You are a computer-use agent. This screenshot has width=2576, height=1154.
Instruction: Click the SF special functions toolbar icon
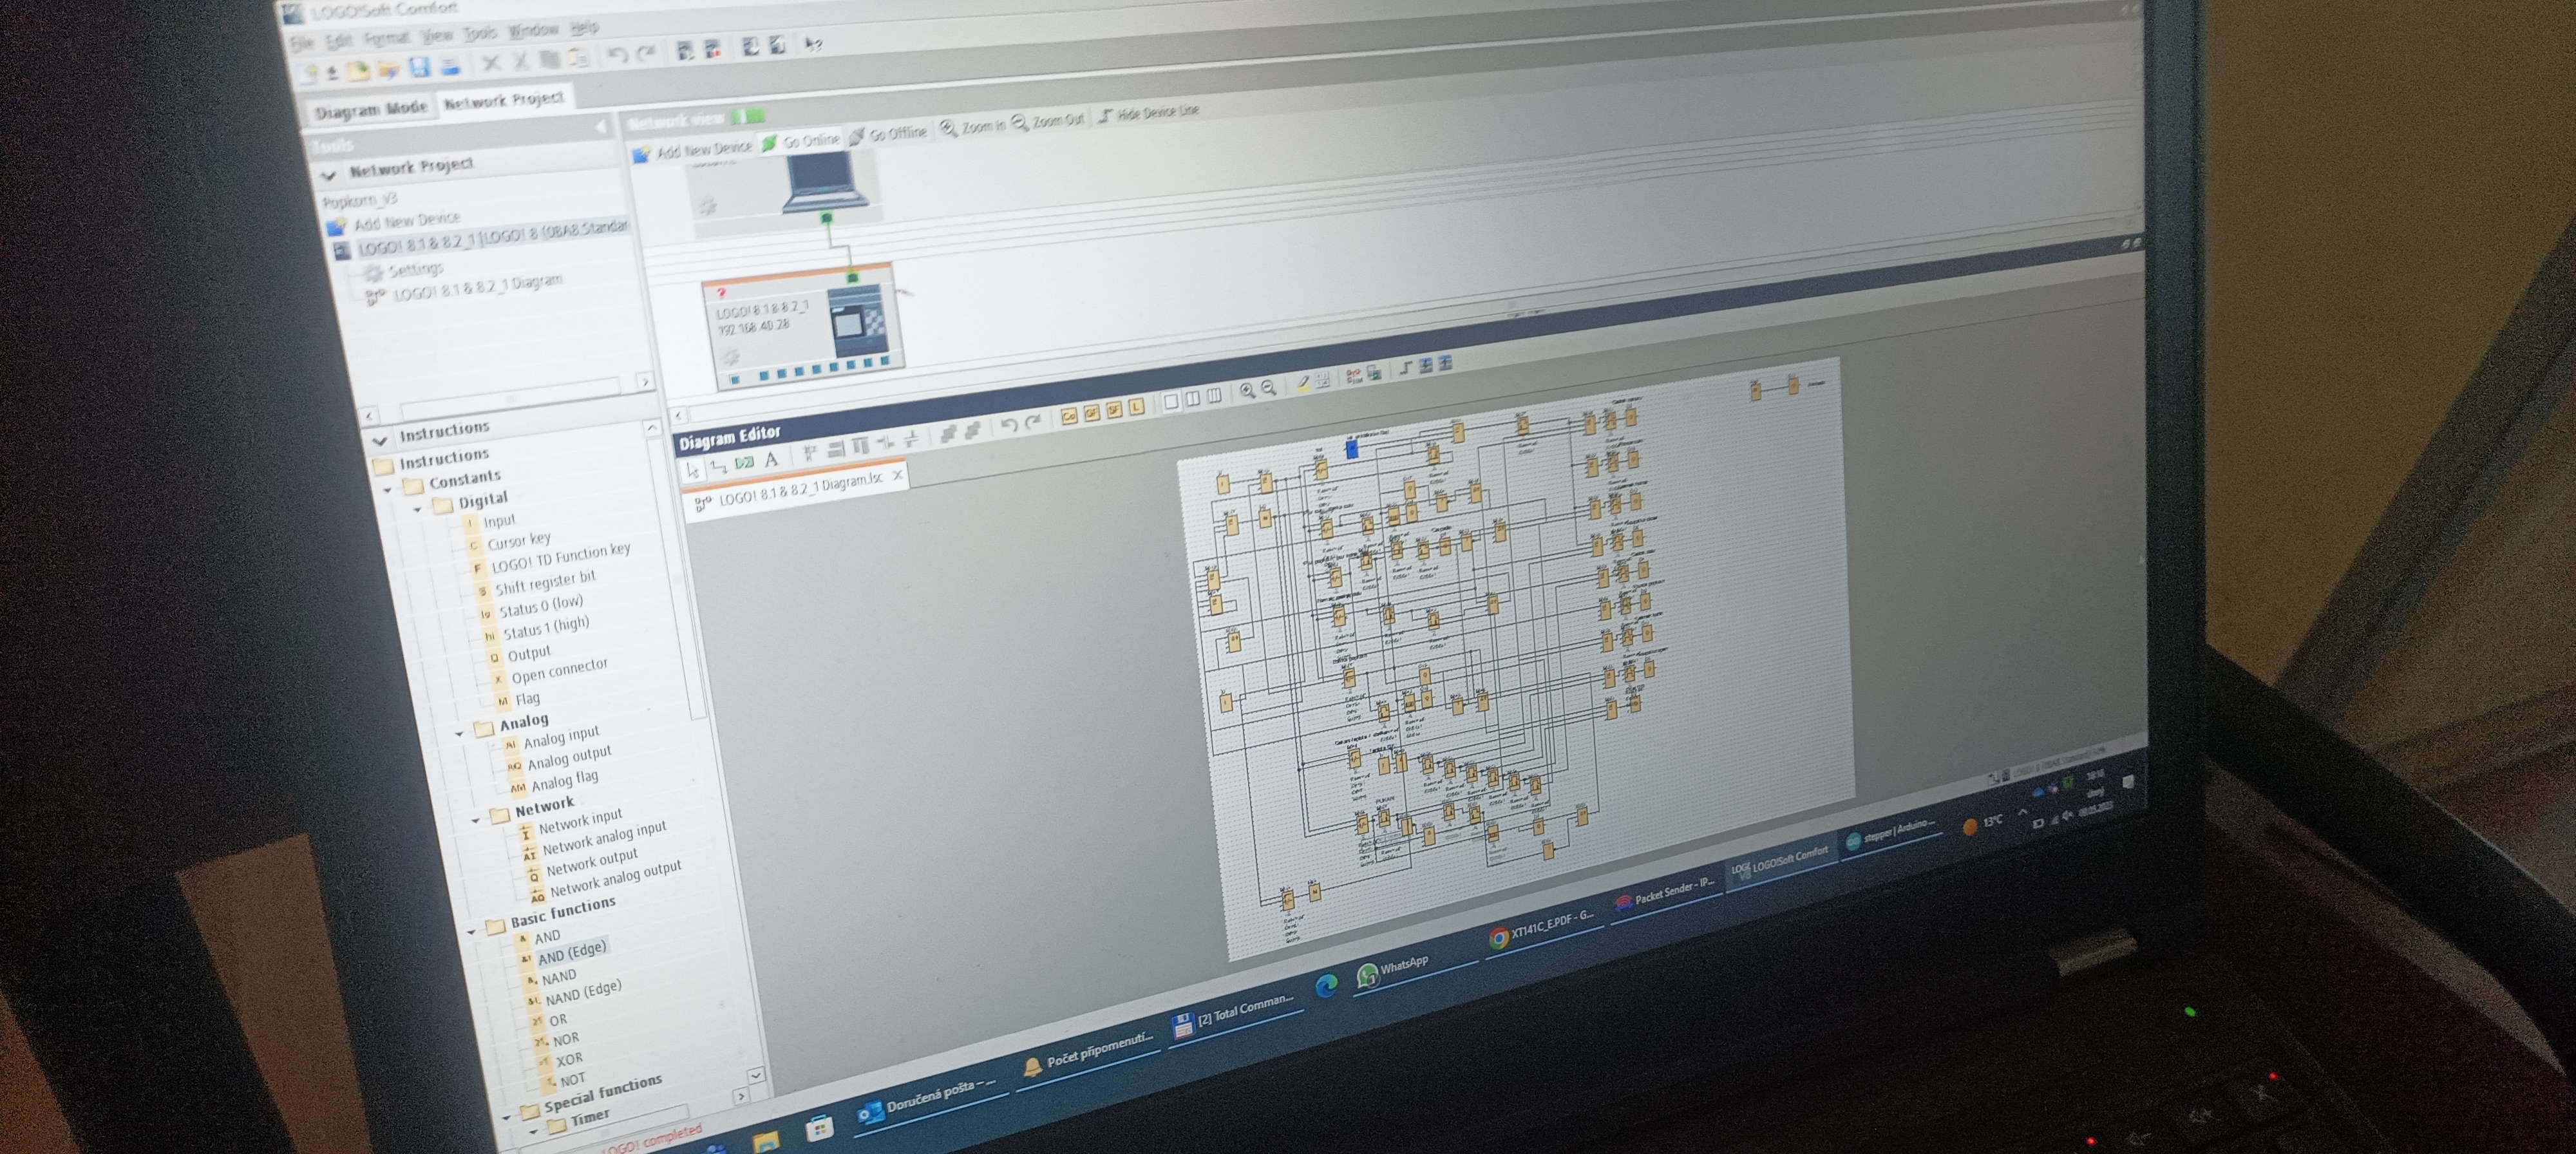coord(1114,410)
